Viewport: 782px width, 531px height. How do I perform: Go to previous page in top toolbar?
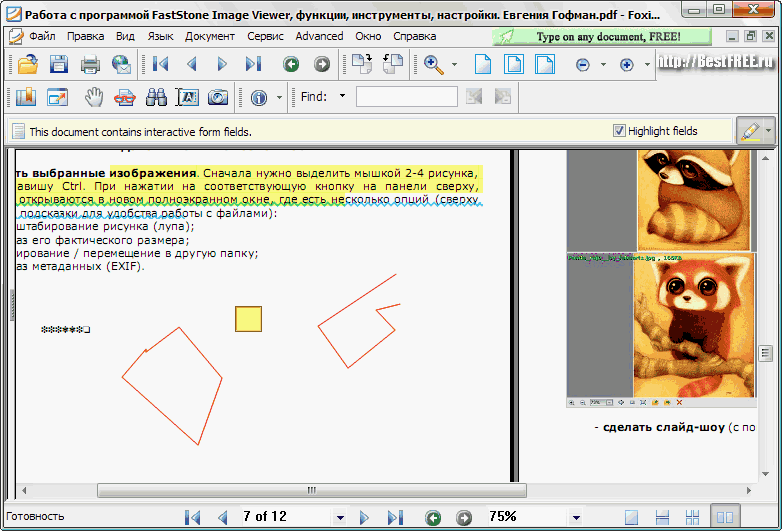pyautogui.click(x=192, y=64)
